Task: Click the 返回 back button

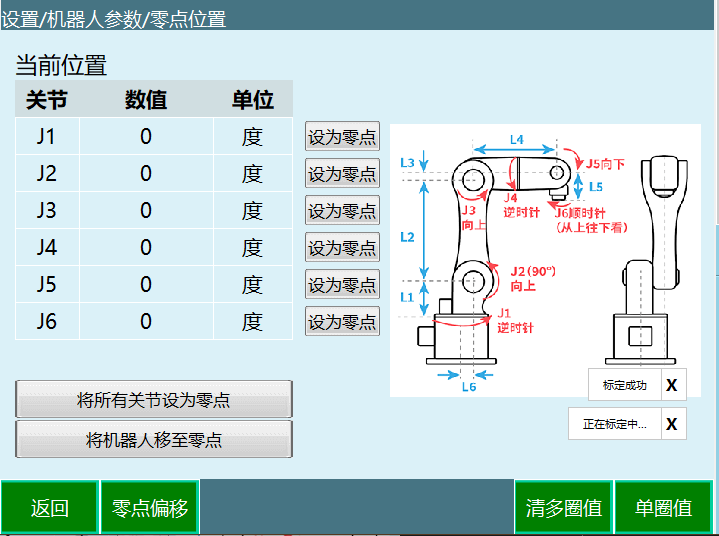Action: [49, 508]
